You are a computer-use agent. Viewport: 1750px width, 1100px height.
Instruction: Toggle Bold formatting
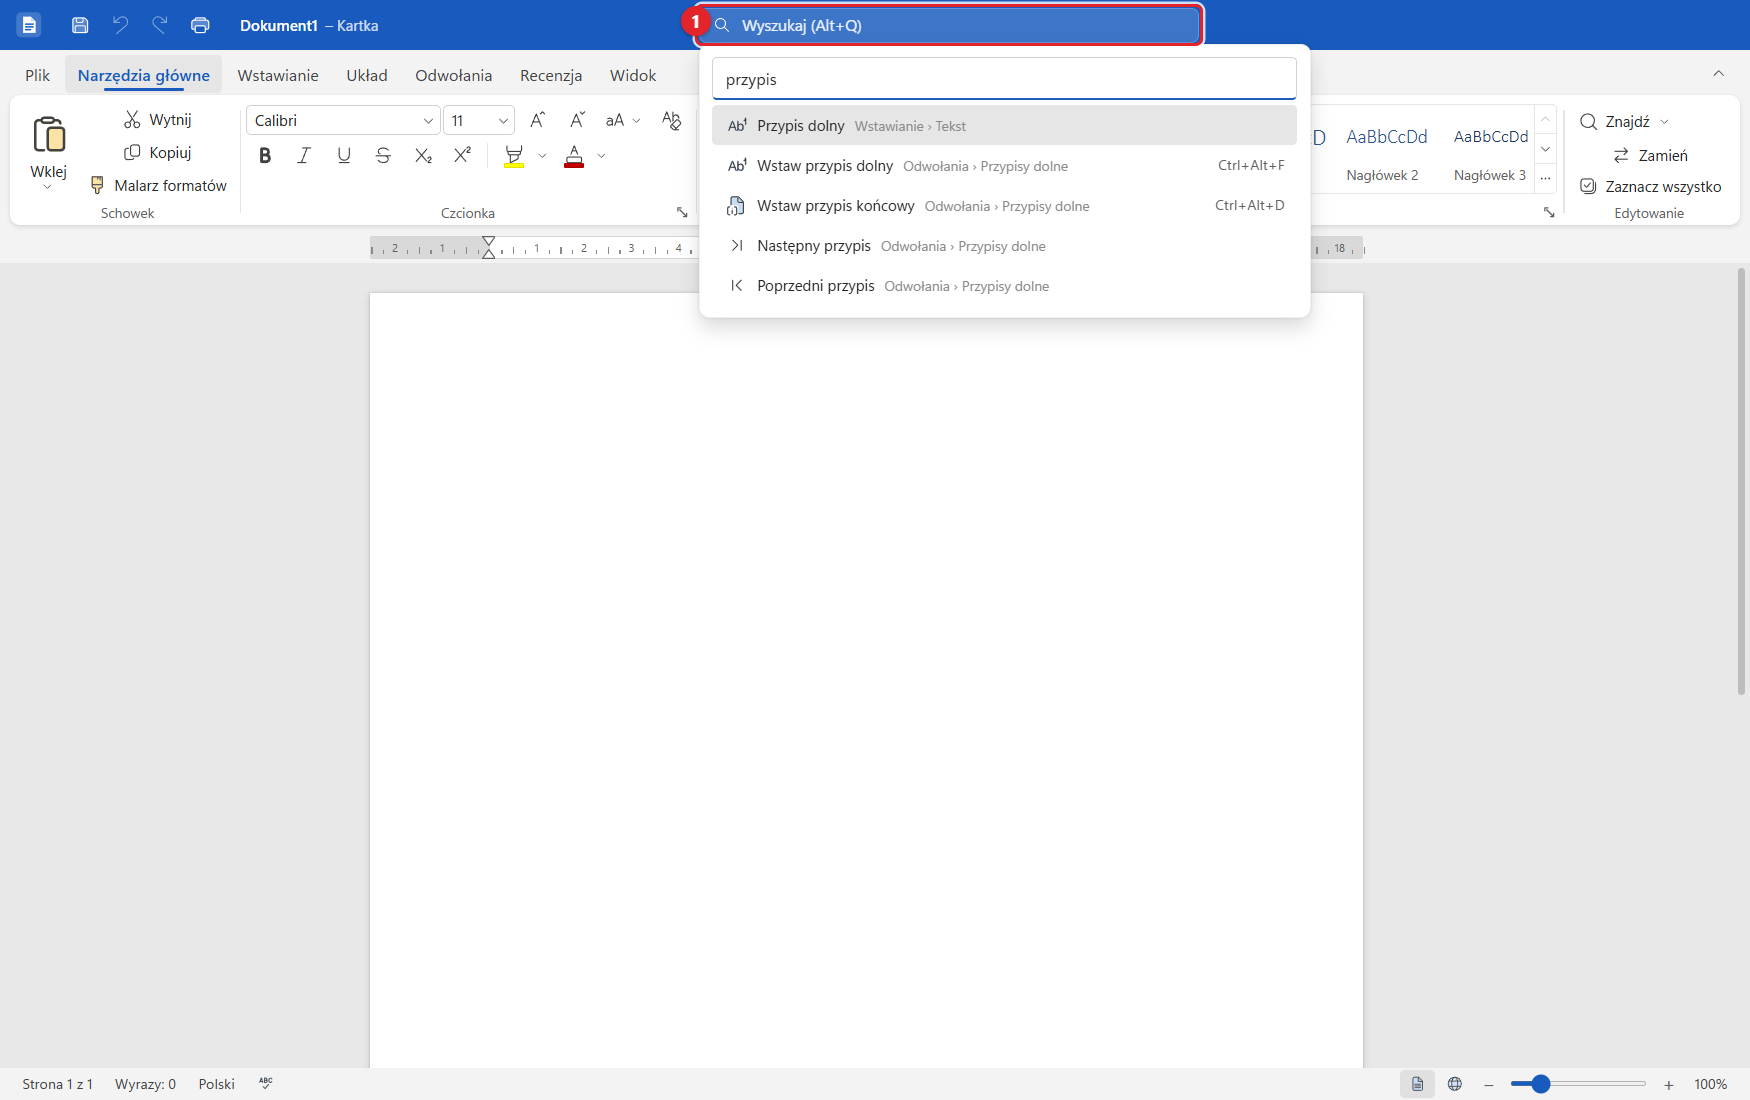[x=265, y=155]
